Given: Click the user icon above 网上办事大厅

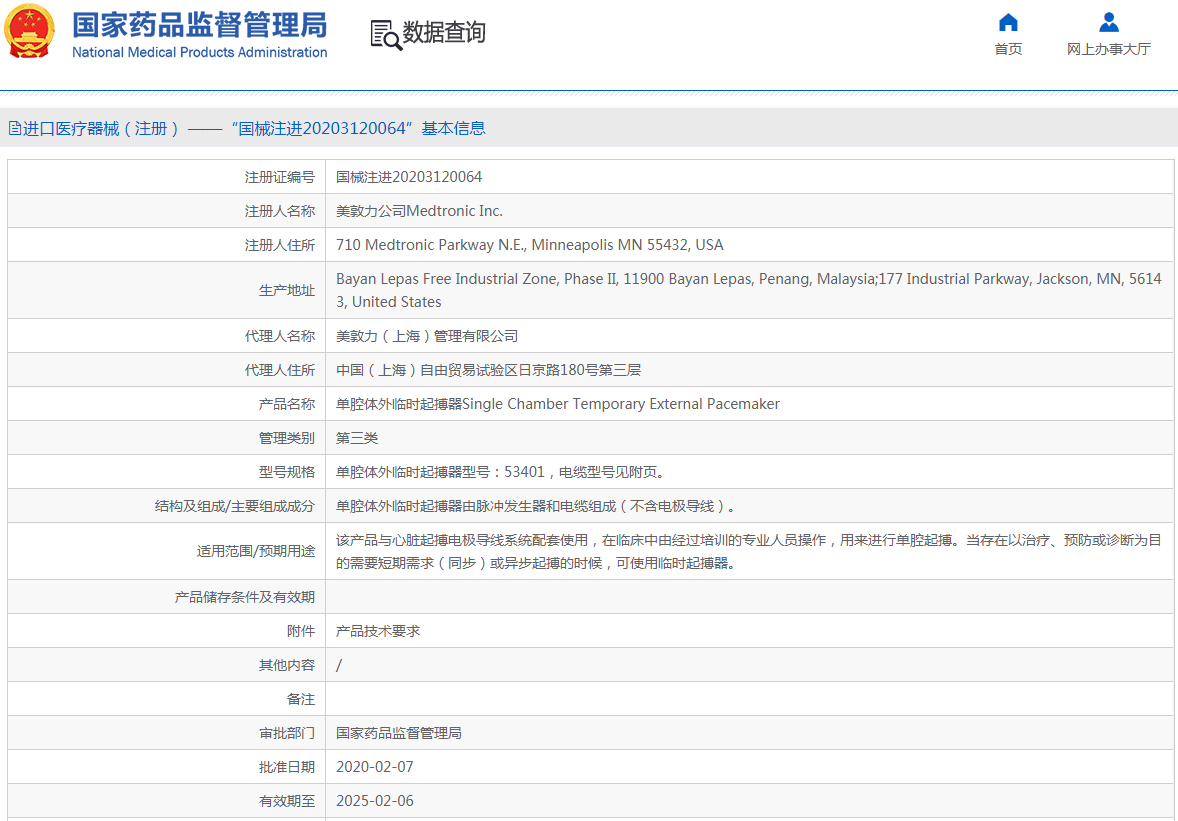Looking at the screenshot, I should point(1108,22).
